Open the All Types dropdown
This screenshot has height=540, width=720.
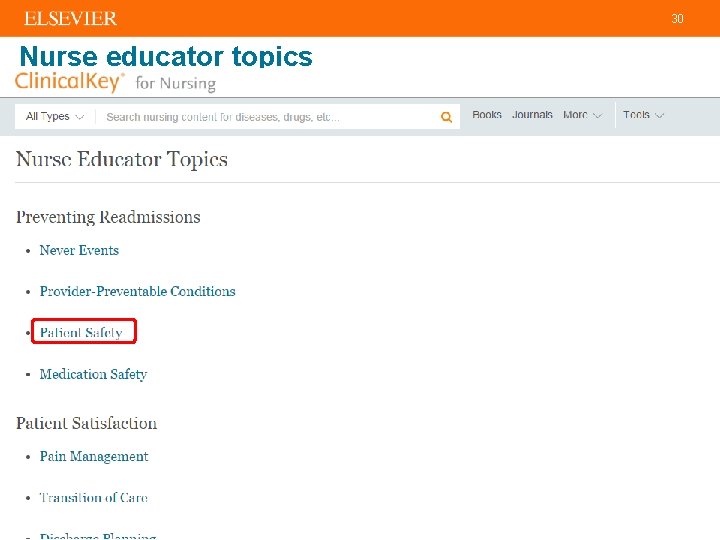click(x=55, y=117)
